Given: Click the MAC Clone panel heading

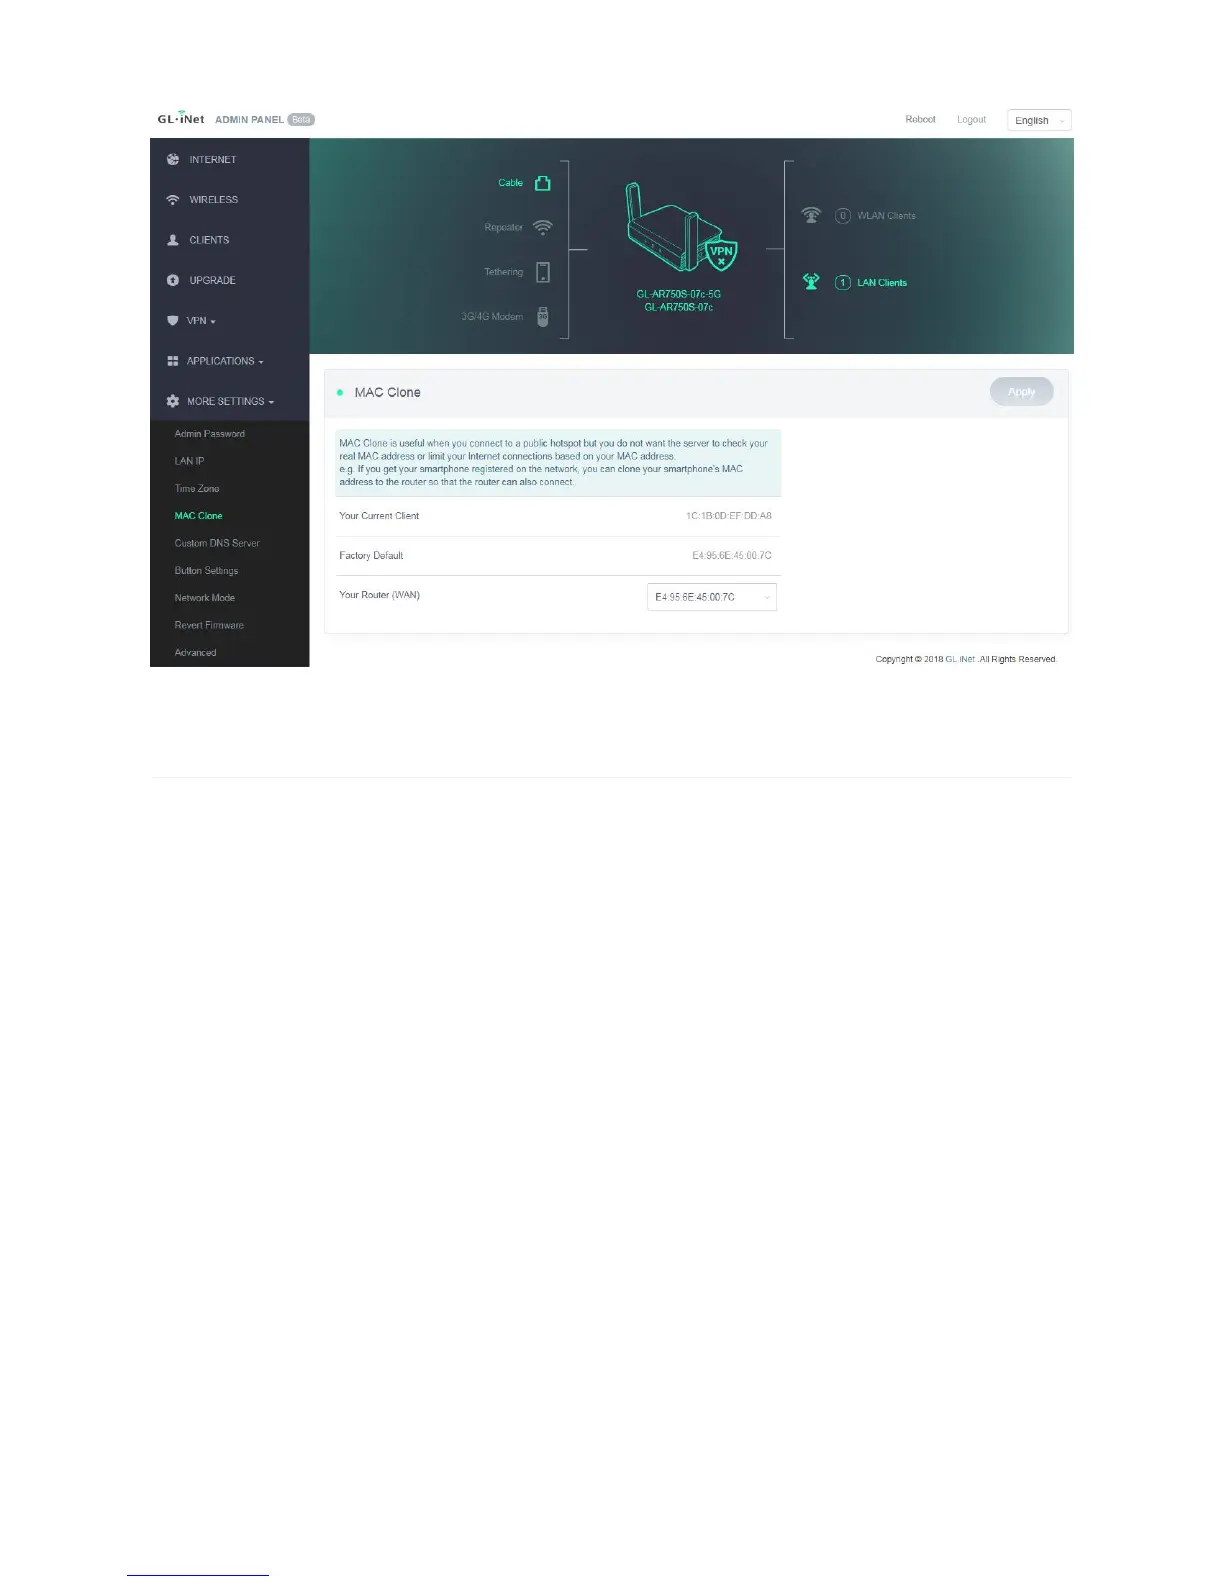Looking at the screenshot, I should [x=387, y=393].
